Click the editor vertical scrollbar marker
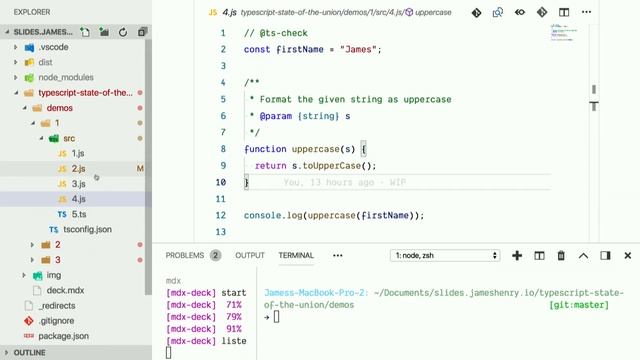The height and width of the screenshot is (360, 640). (594, 89)
